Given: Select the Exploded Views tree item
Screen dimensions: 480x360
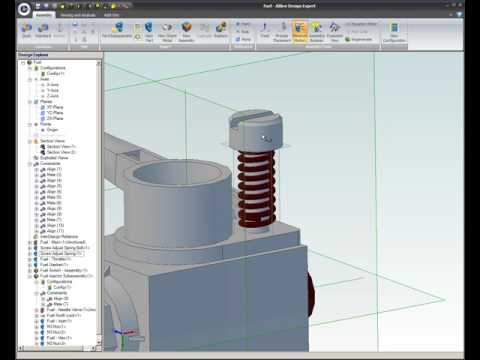Looking at the screenshot, I should tap(54, 158).
